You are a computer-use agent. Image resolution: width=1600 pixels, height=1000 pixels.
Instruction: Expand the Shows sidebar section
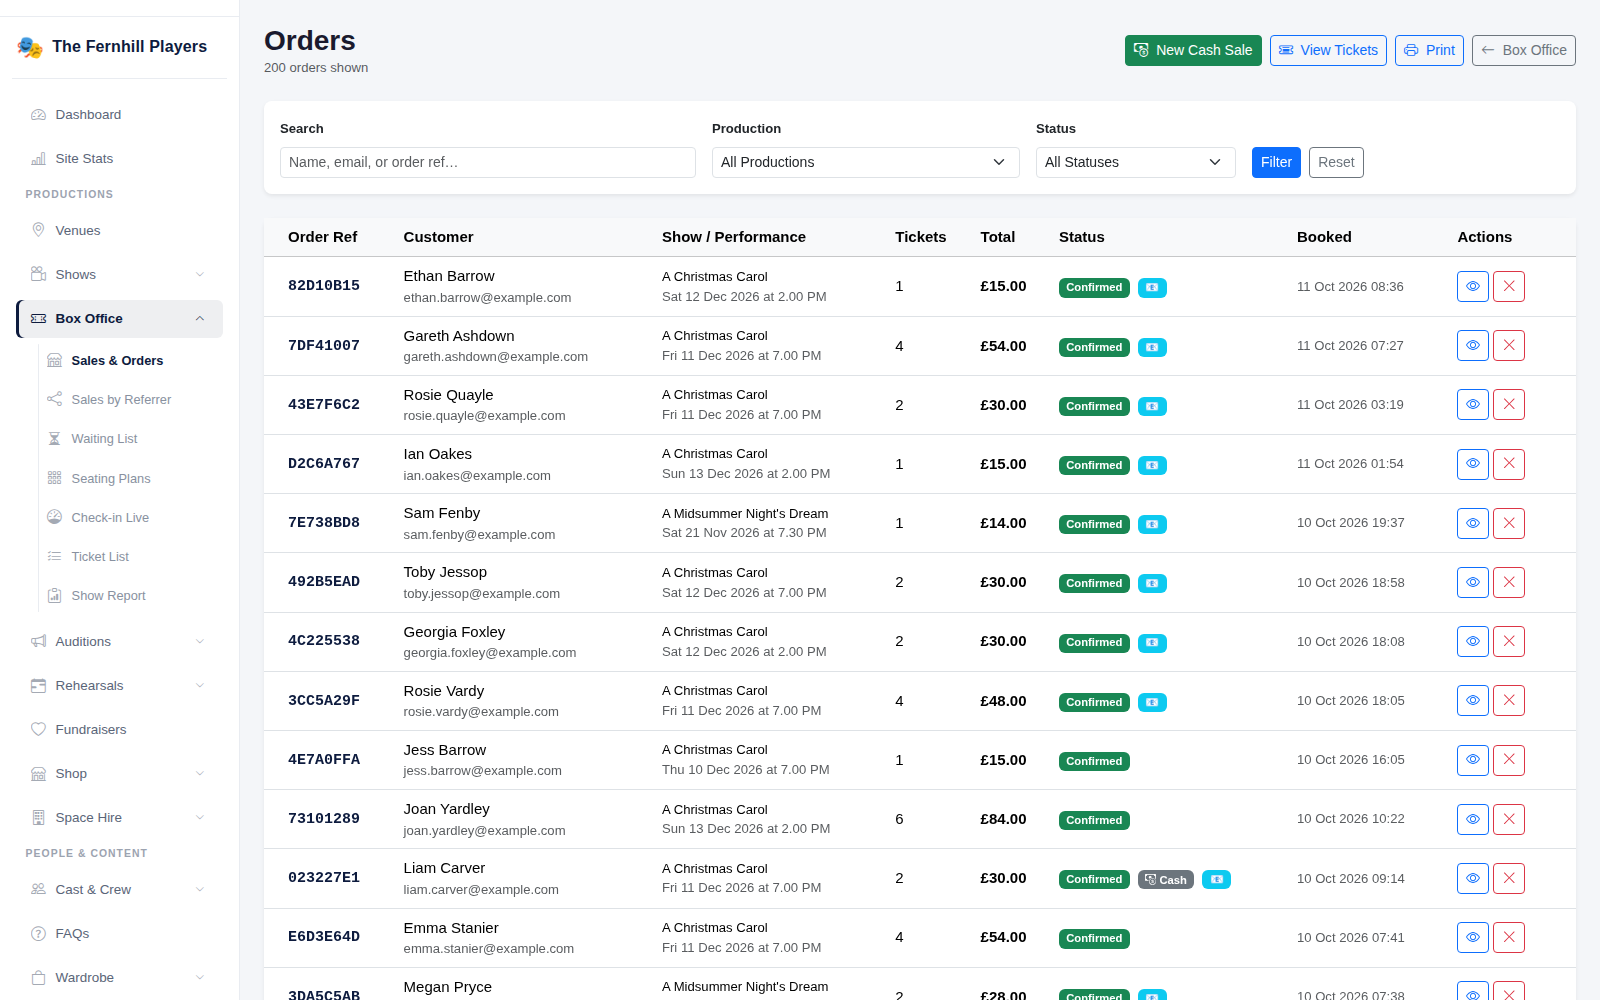click(x=119, y=275)
